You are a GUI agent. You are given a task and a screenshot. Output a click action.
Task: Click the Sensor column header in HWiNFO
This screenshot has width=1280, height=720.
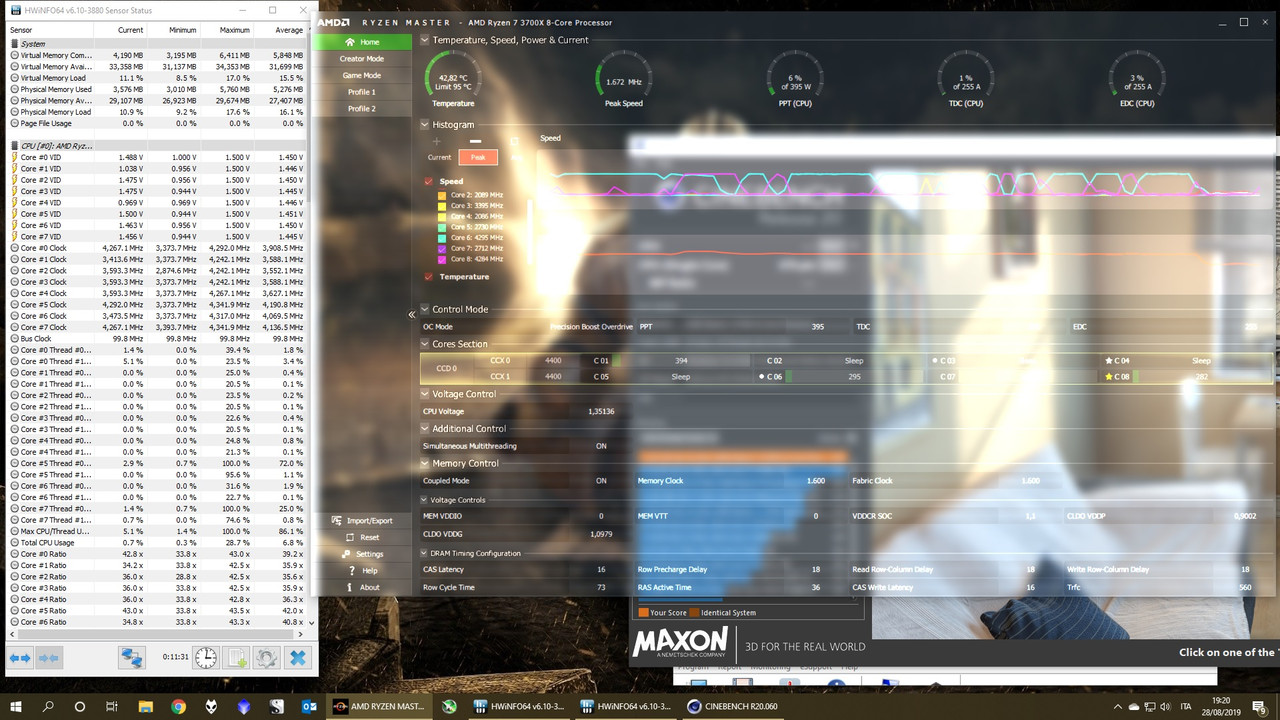50,30
